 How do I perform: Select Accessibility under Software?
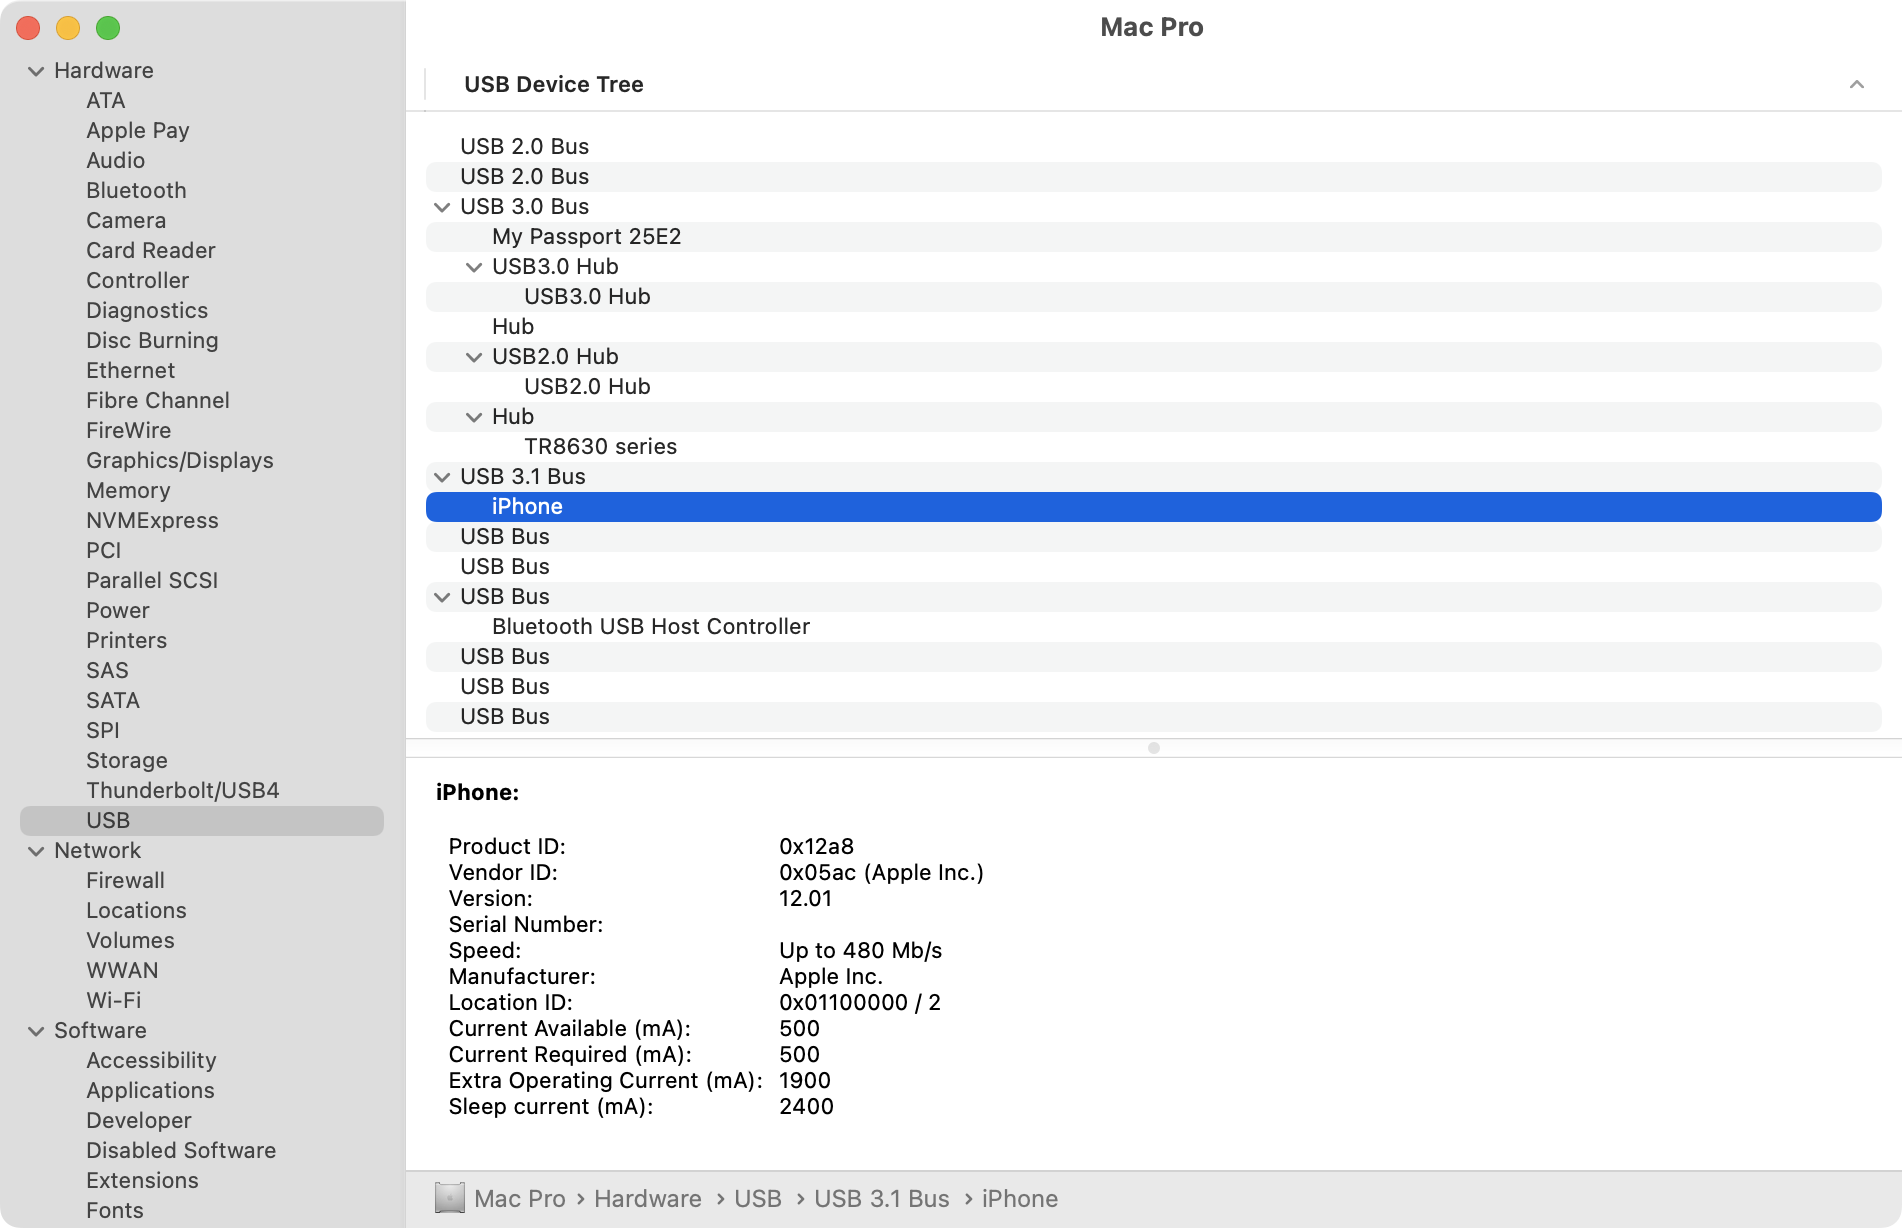pyautogui.click(x=151, y=1061)
